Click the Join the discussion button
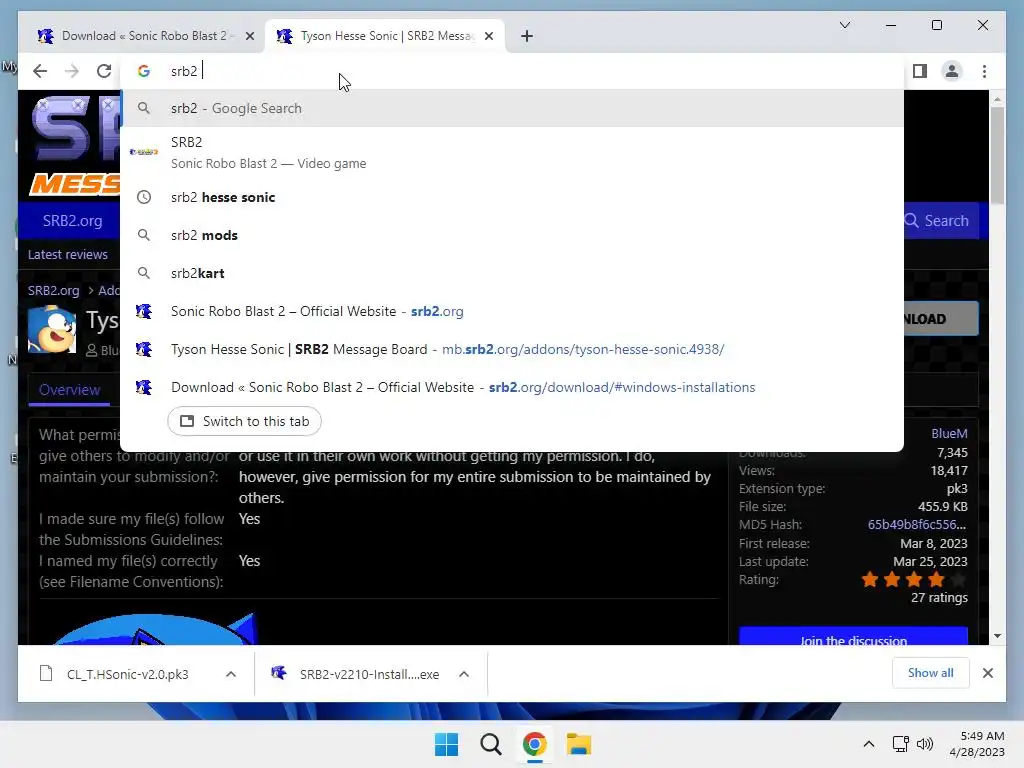The image size is (1024, 768). (853, 636)
